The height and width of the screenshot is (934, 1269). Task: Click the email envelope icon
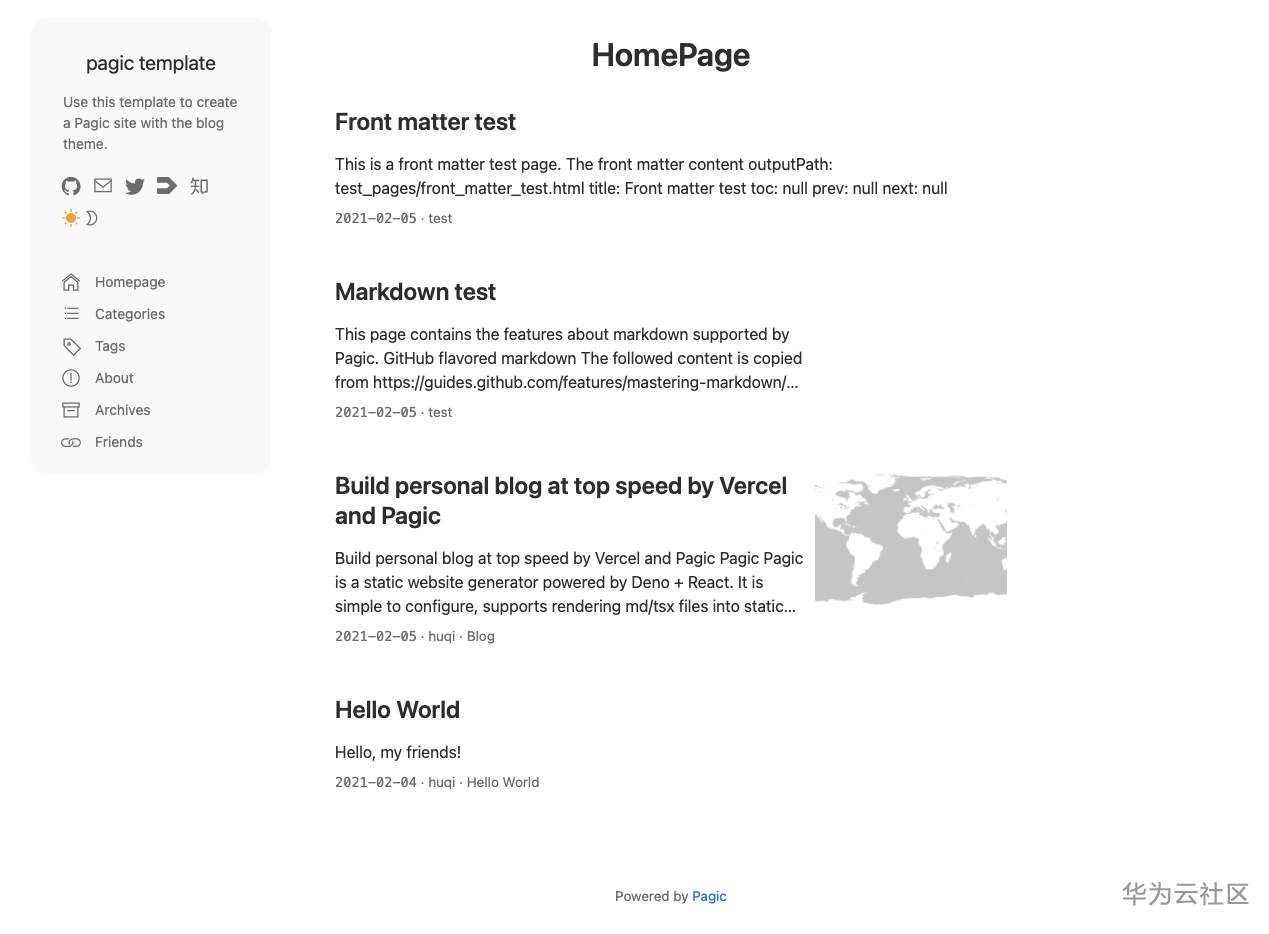[x=103, y=185]
